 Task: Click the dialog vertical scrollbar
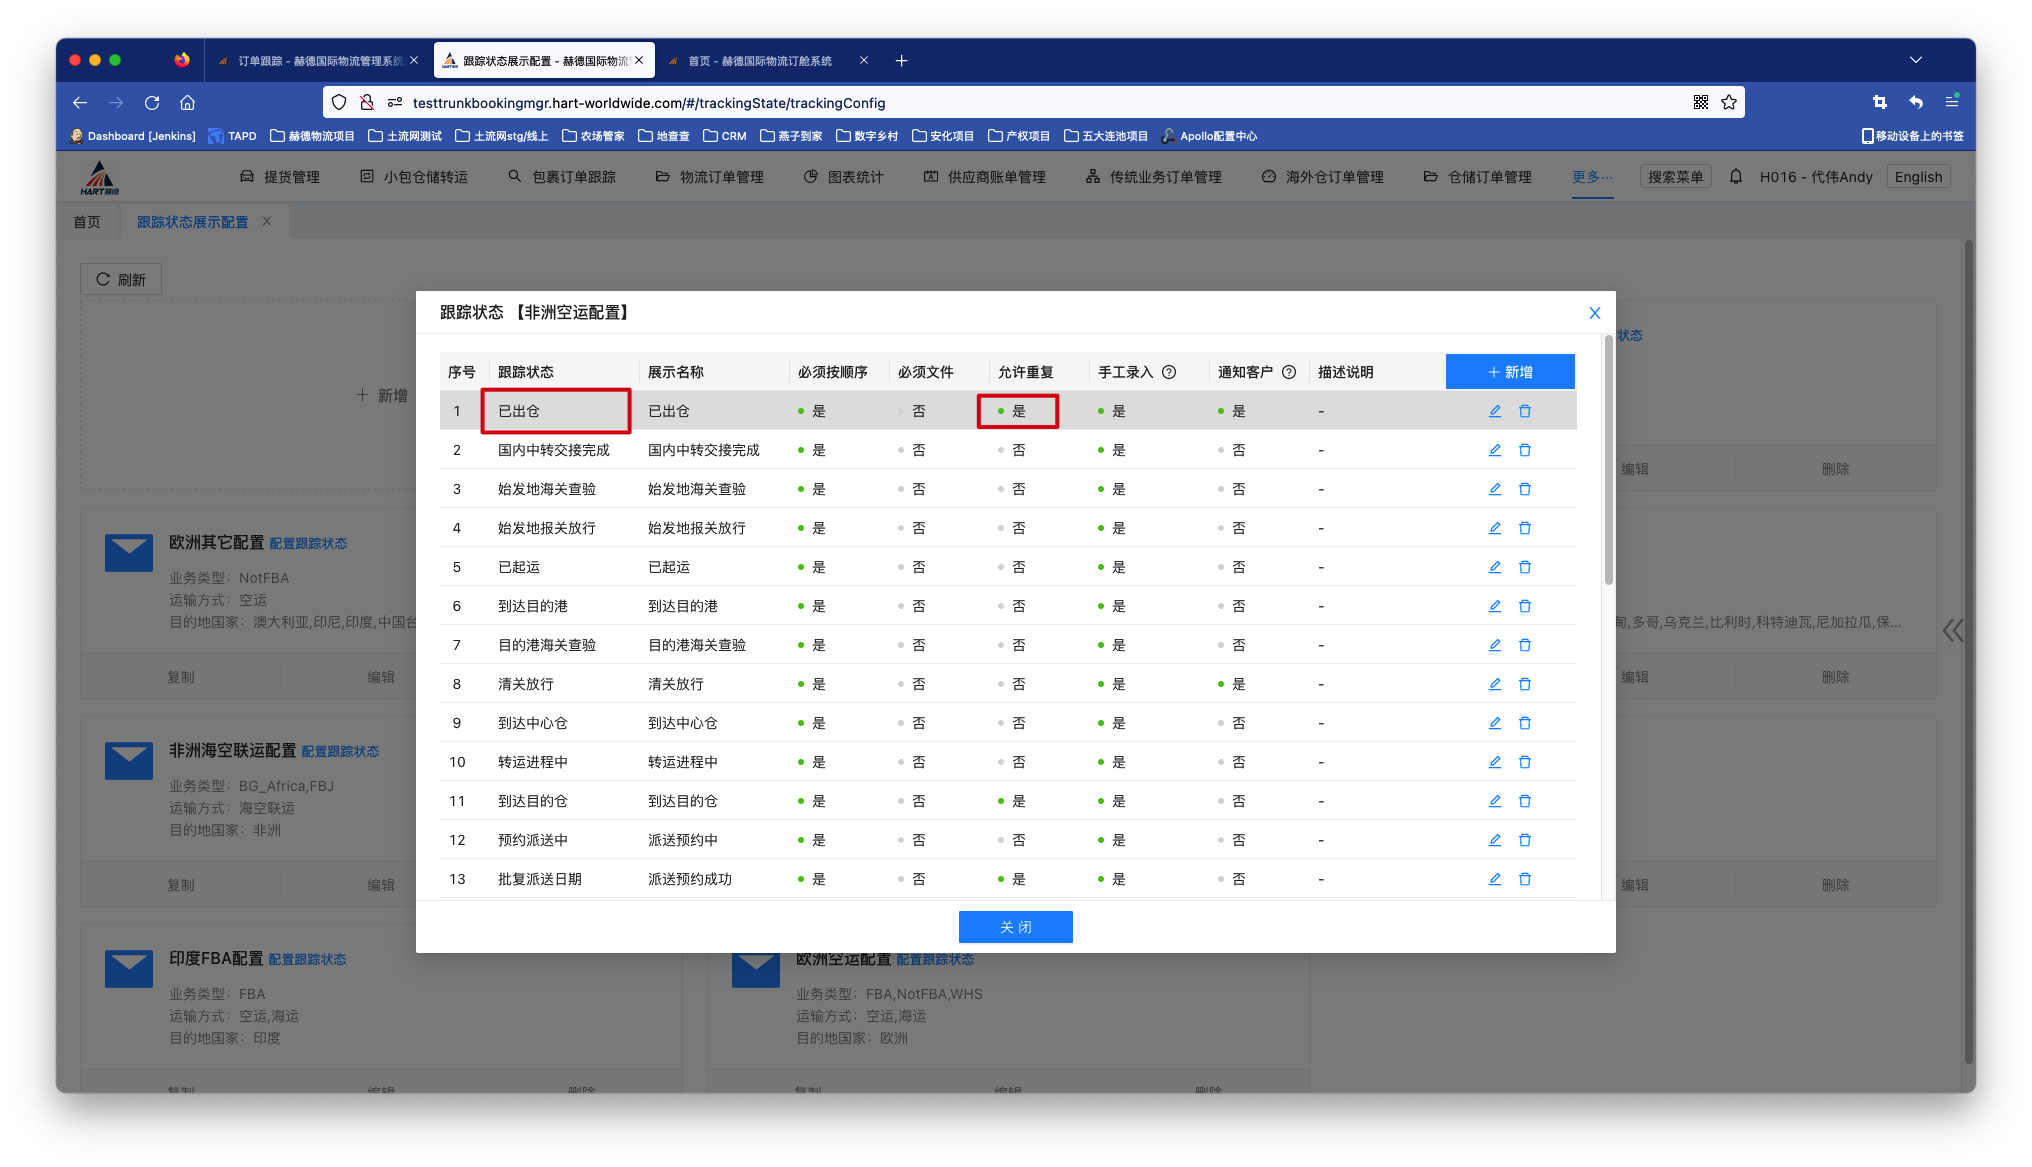pyautogui.click(x=1608, y=460)
